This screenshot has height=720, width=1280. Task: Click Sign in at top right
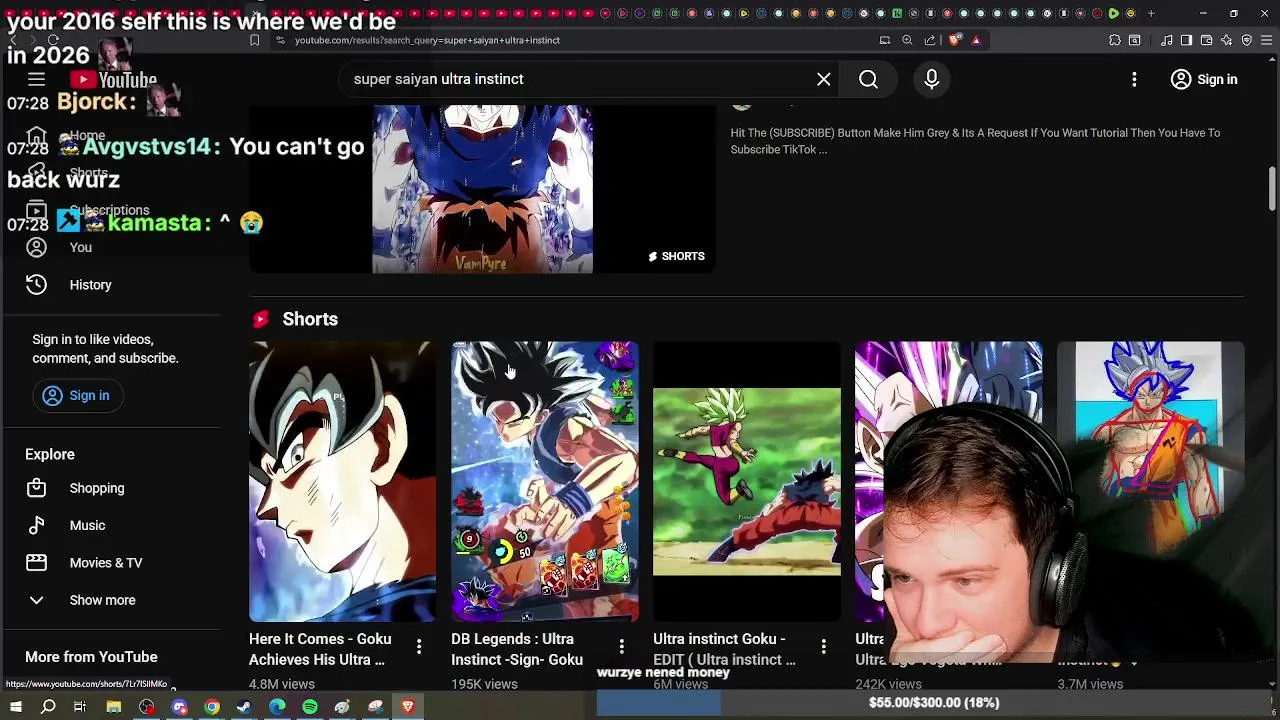pos(1204,79)
